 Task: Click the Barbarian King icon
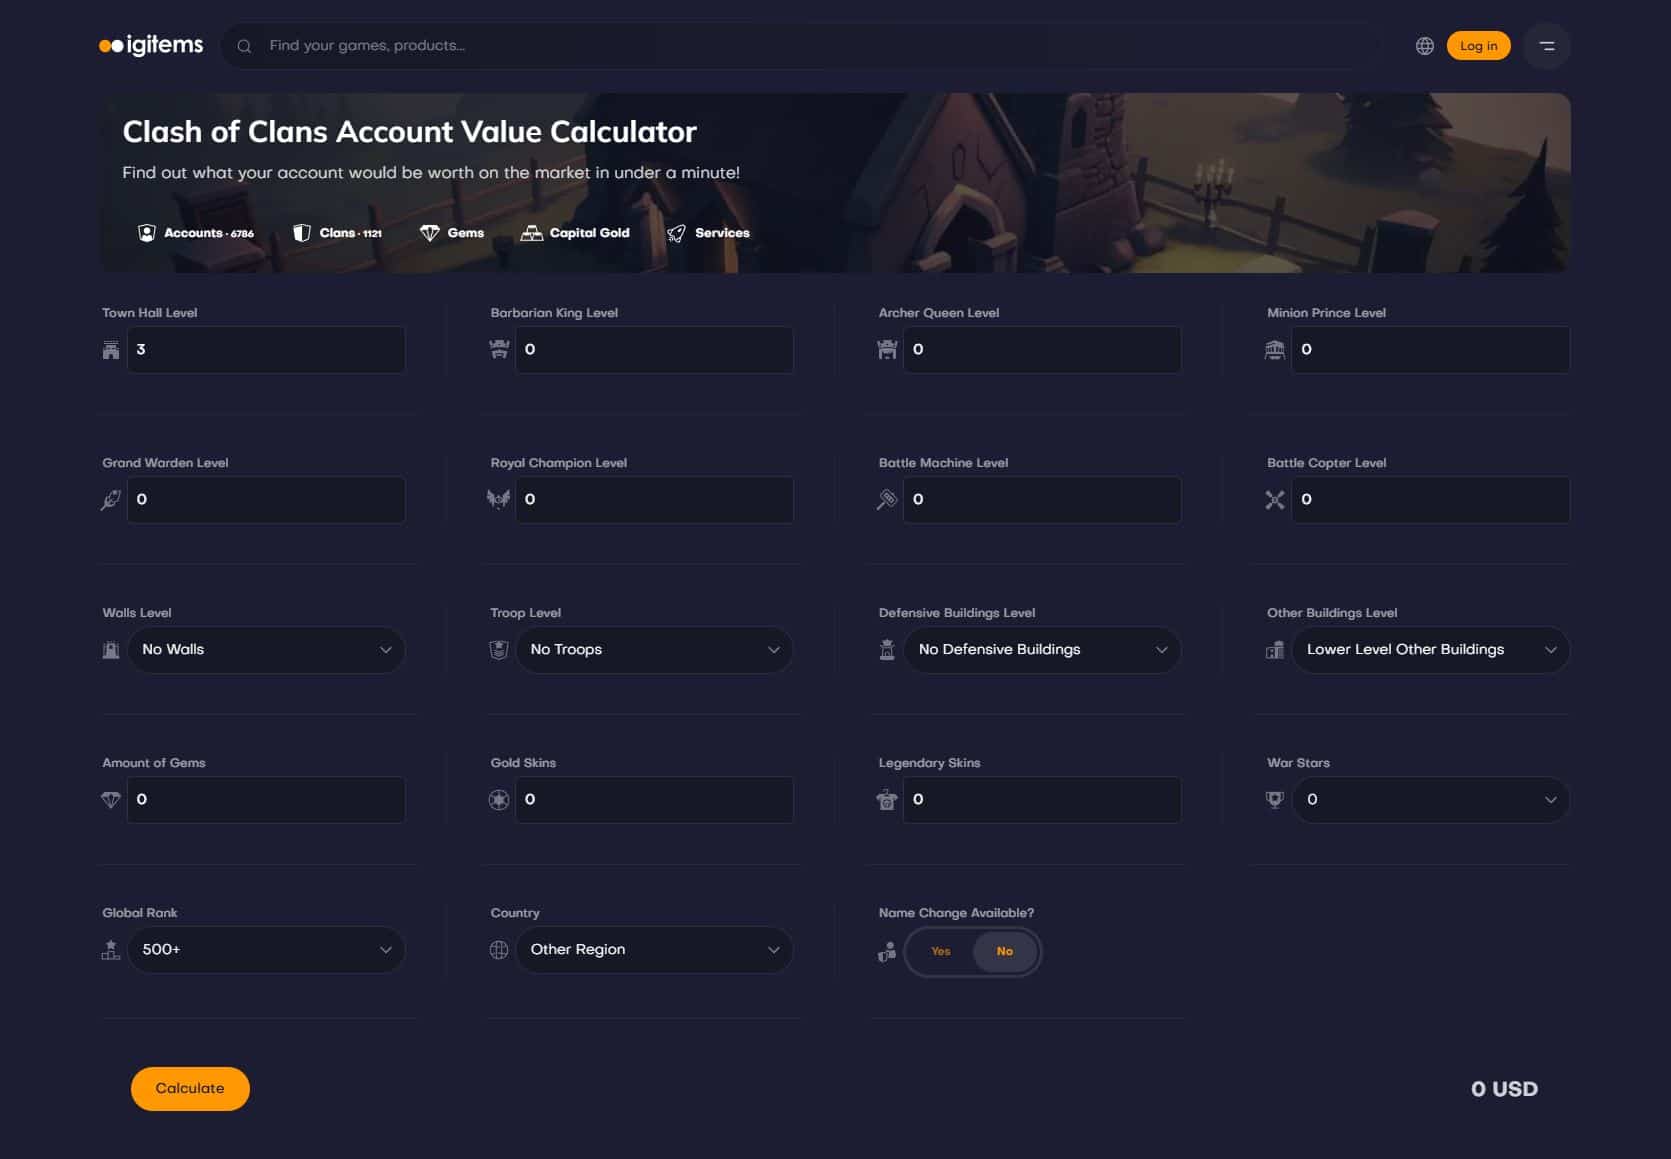tap(499, 350)
